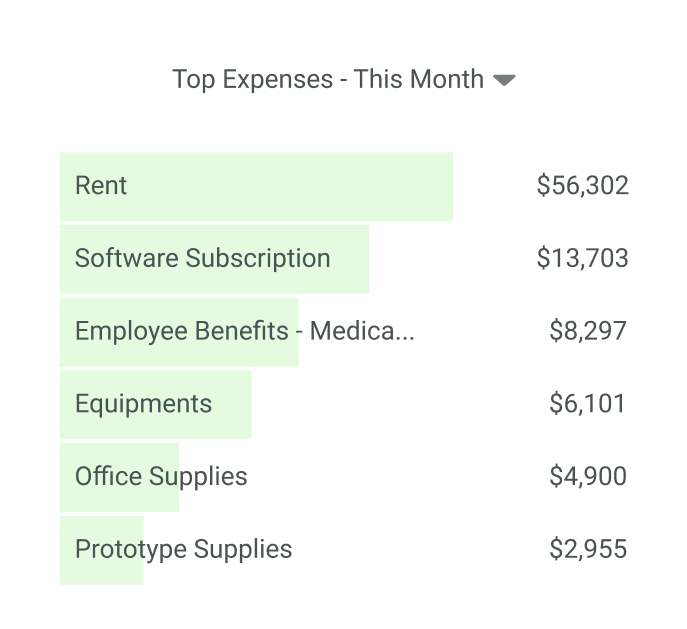Click the right end of the Software Subscription bar
The width and height of the screenshot is (687, 629).
(x=357, y=258)
